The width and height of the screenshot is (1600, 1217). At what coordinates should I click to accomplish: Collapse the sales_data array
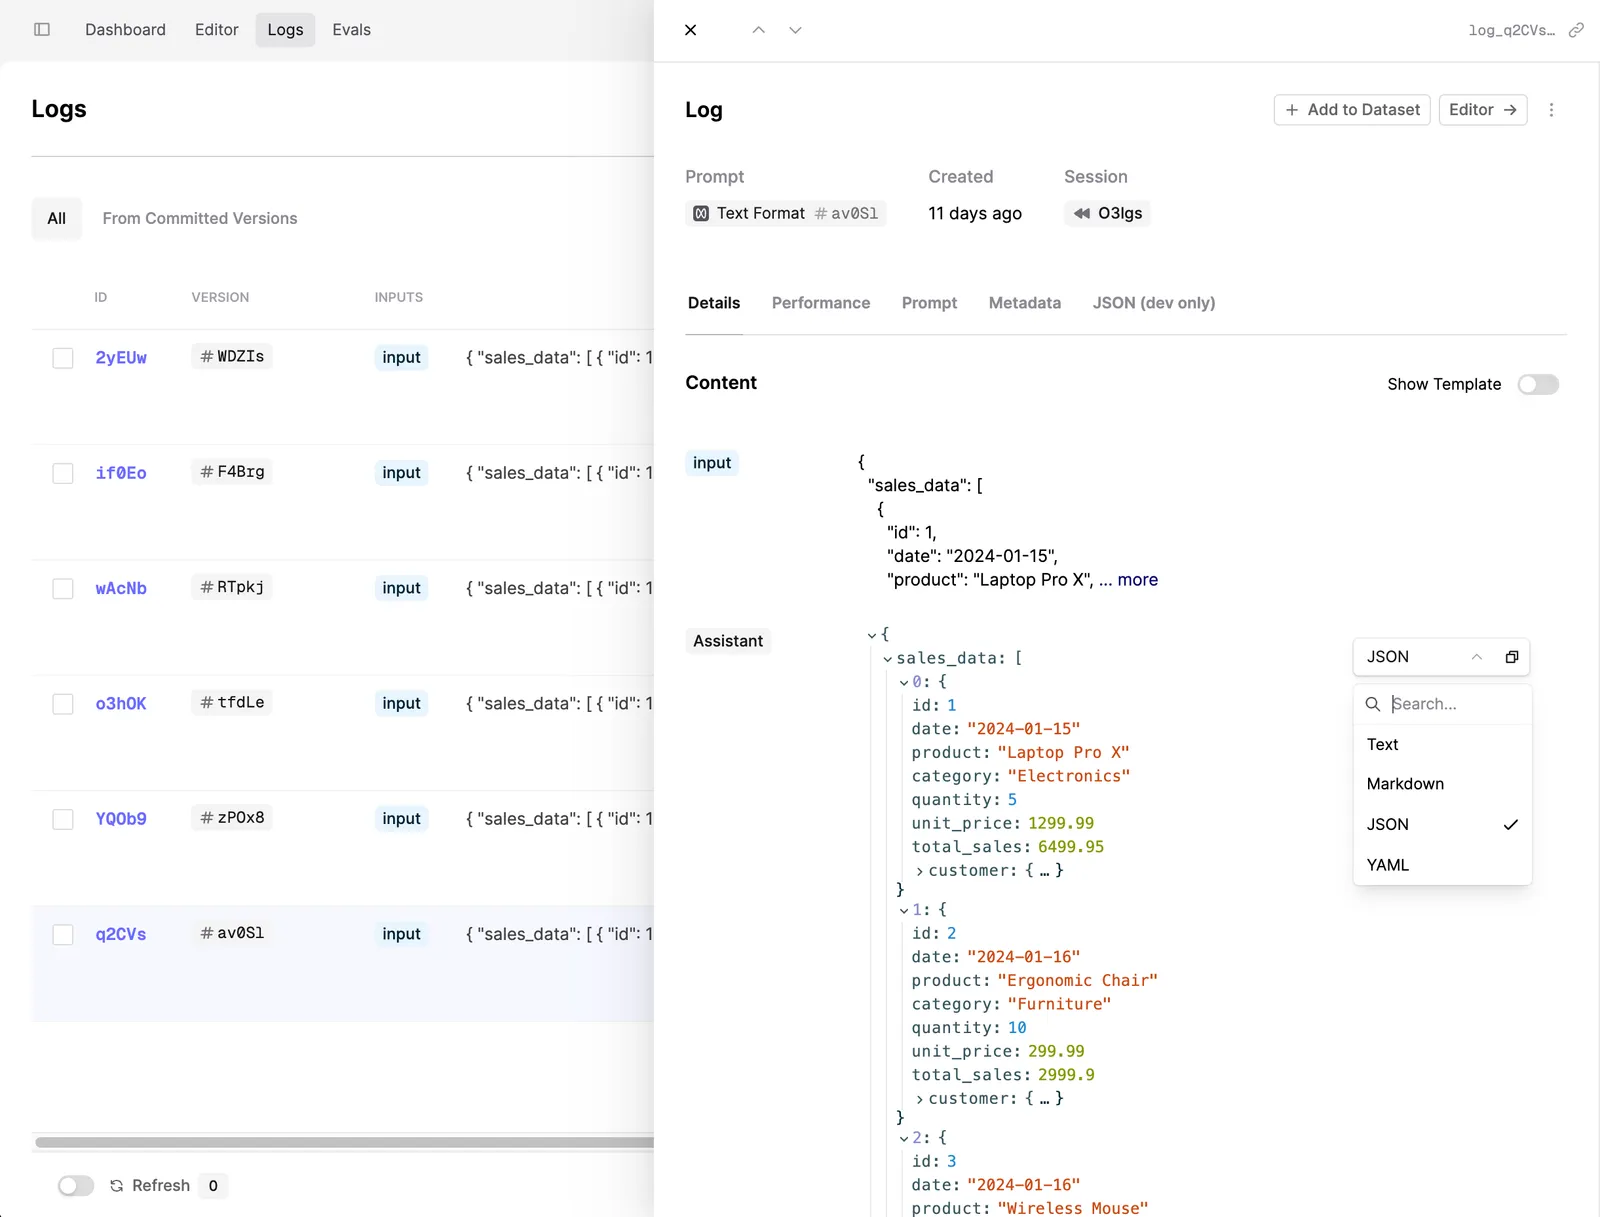click(x=888, y=659)
